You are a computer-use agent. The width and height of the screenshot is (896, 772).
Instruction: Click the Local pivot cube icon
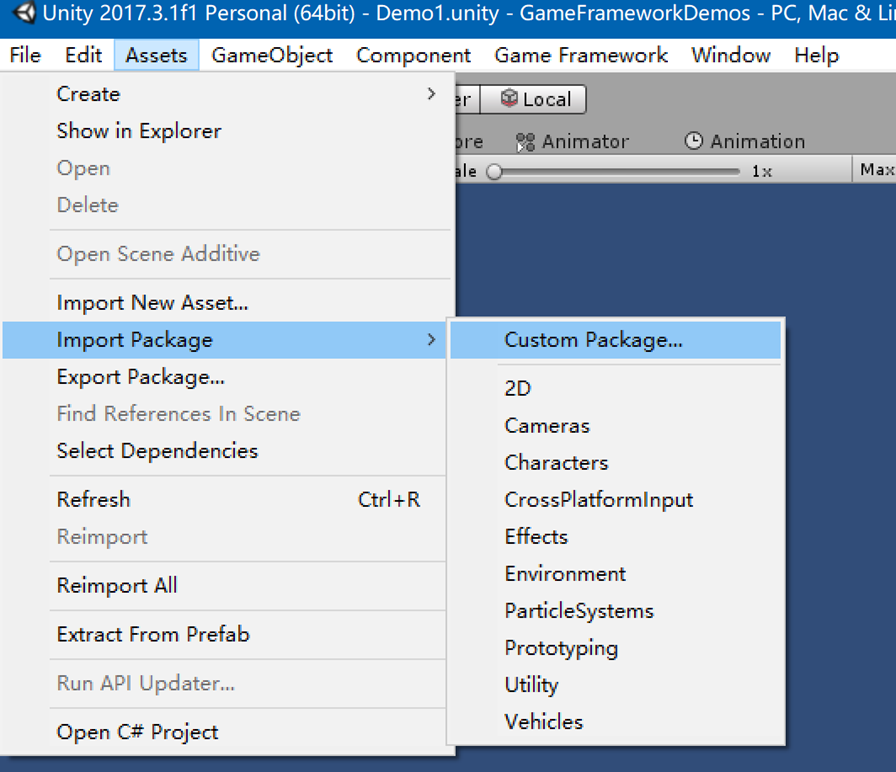pos(512,99)
